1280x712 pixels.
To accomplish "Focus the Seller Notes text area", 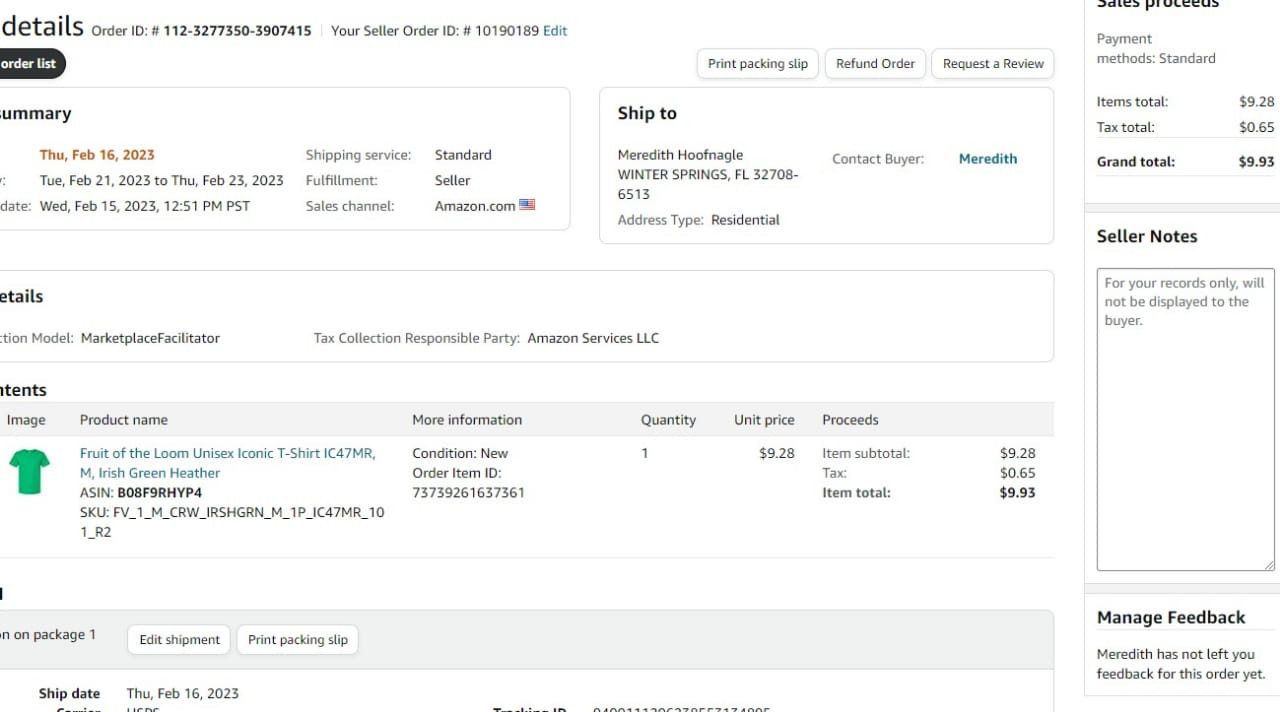I will (1186, 419).
